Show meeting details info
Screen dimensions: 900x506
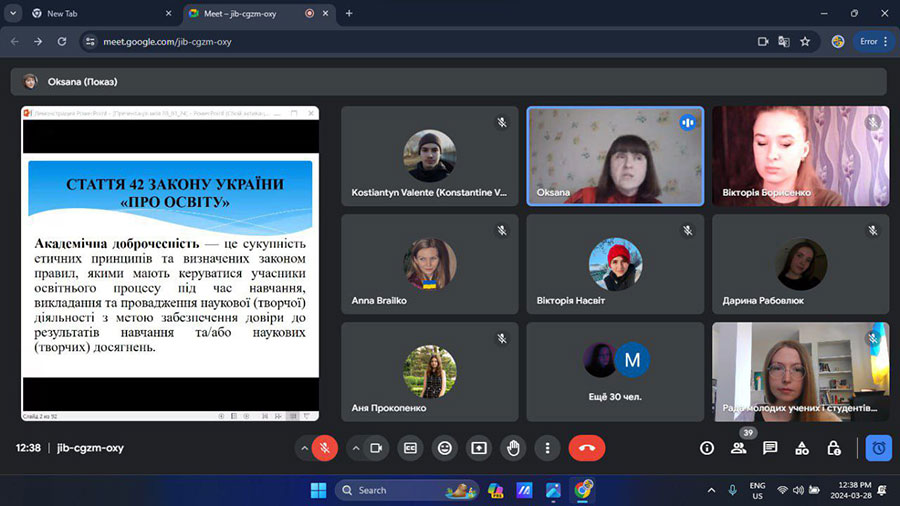tap(707, 448)
